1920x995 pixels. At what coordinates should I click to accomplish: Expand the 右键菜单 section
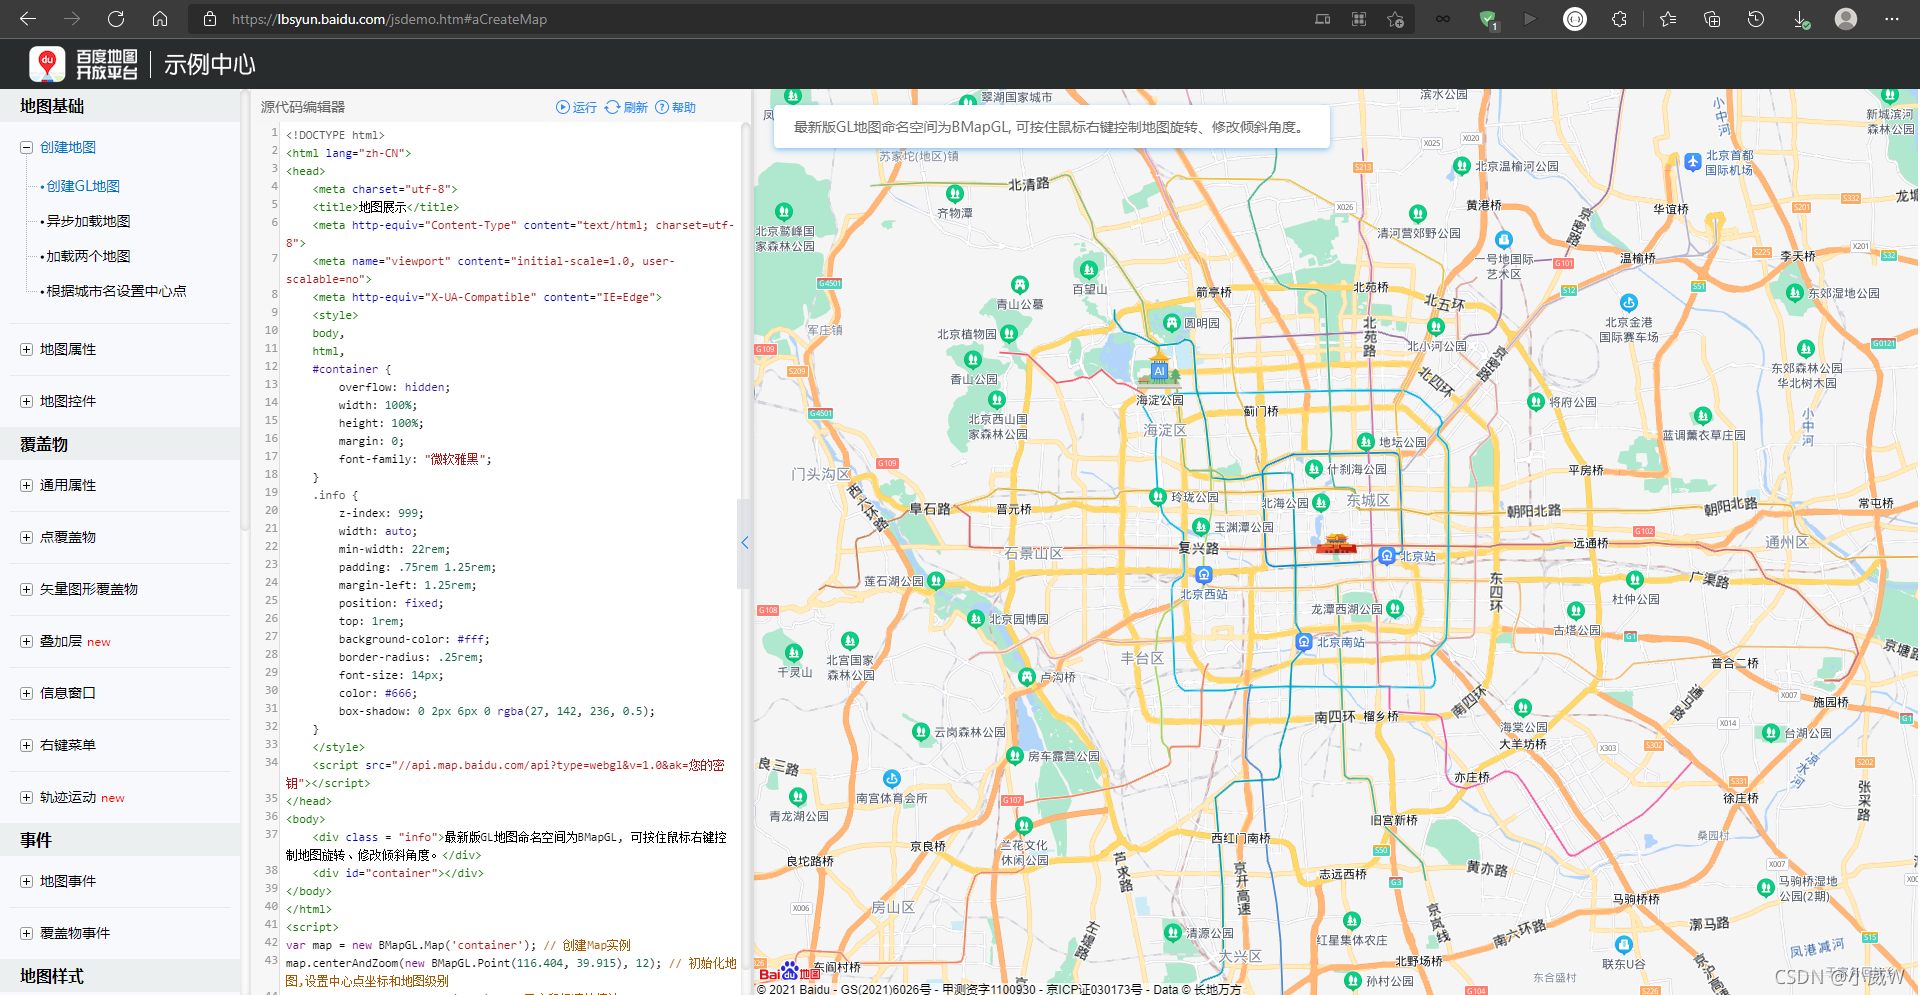pyautogui.click(x=26, y=745)
